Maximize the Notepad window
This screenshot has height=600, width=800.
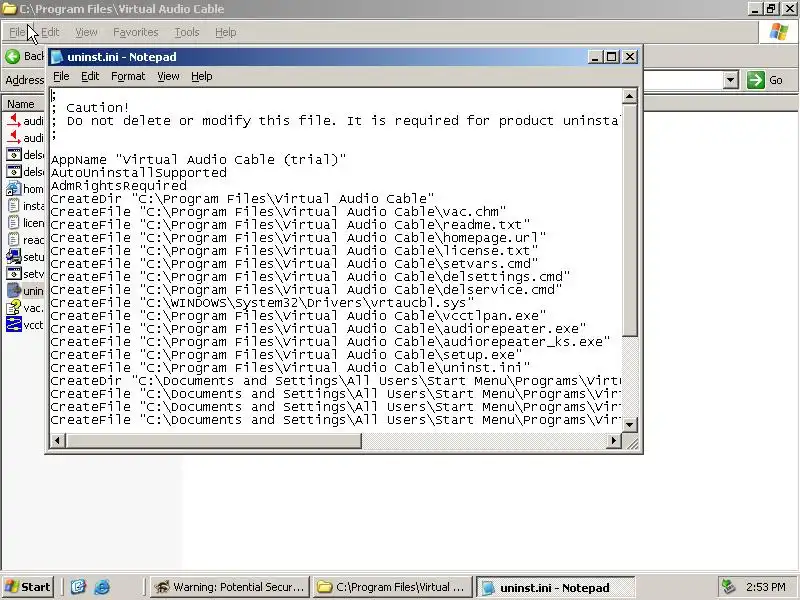coord(612,57)
